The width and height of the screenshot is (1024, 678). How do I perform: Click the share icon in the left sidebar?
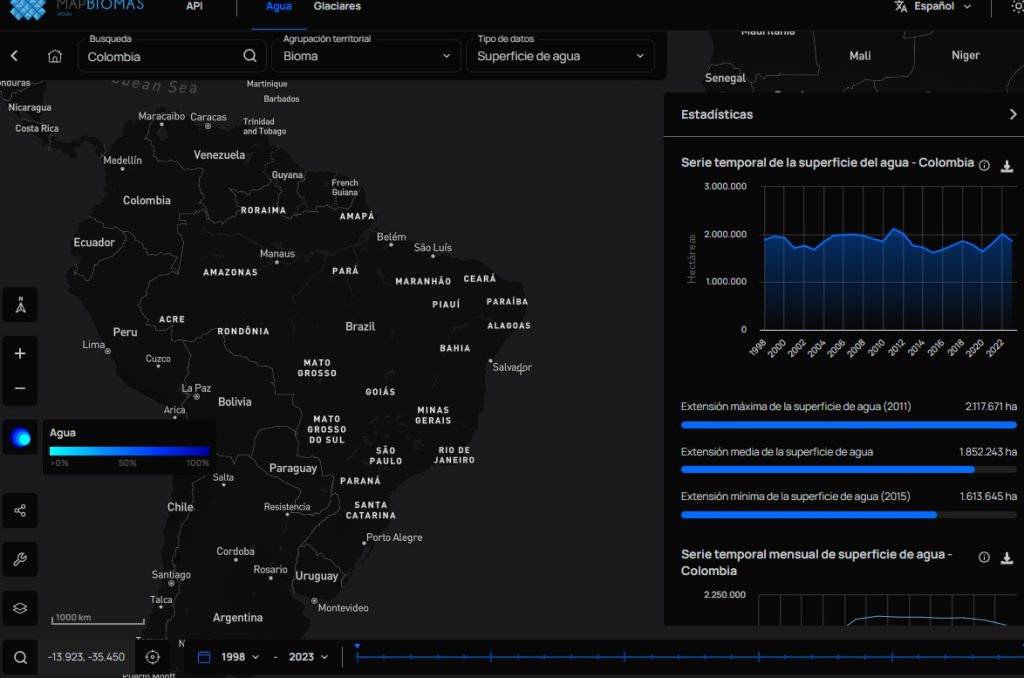pyautogui.click(x=20, y=510)
